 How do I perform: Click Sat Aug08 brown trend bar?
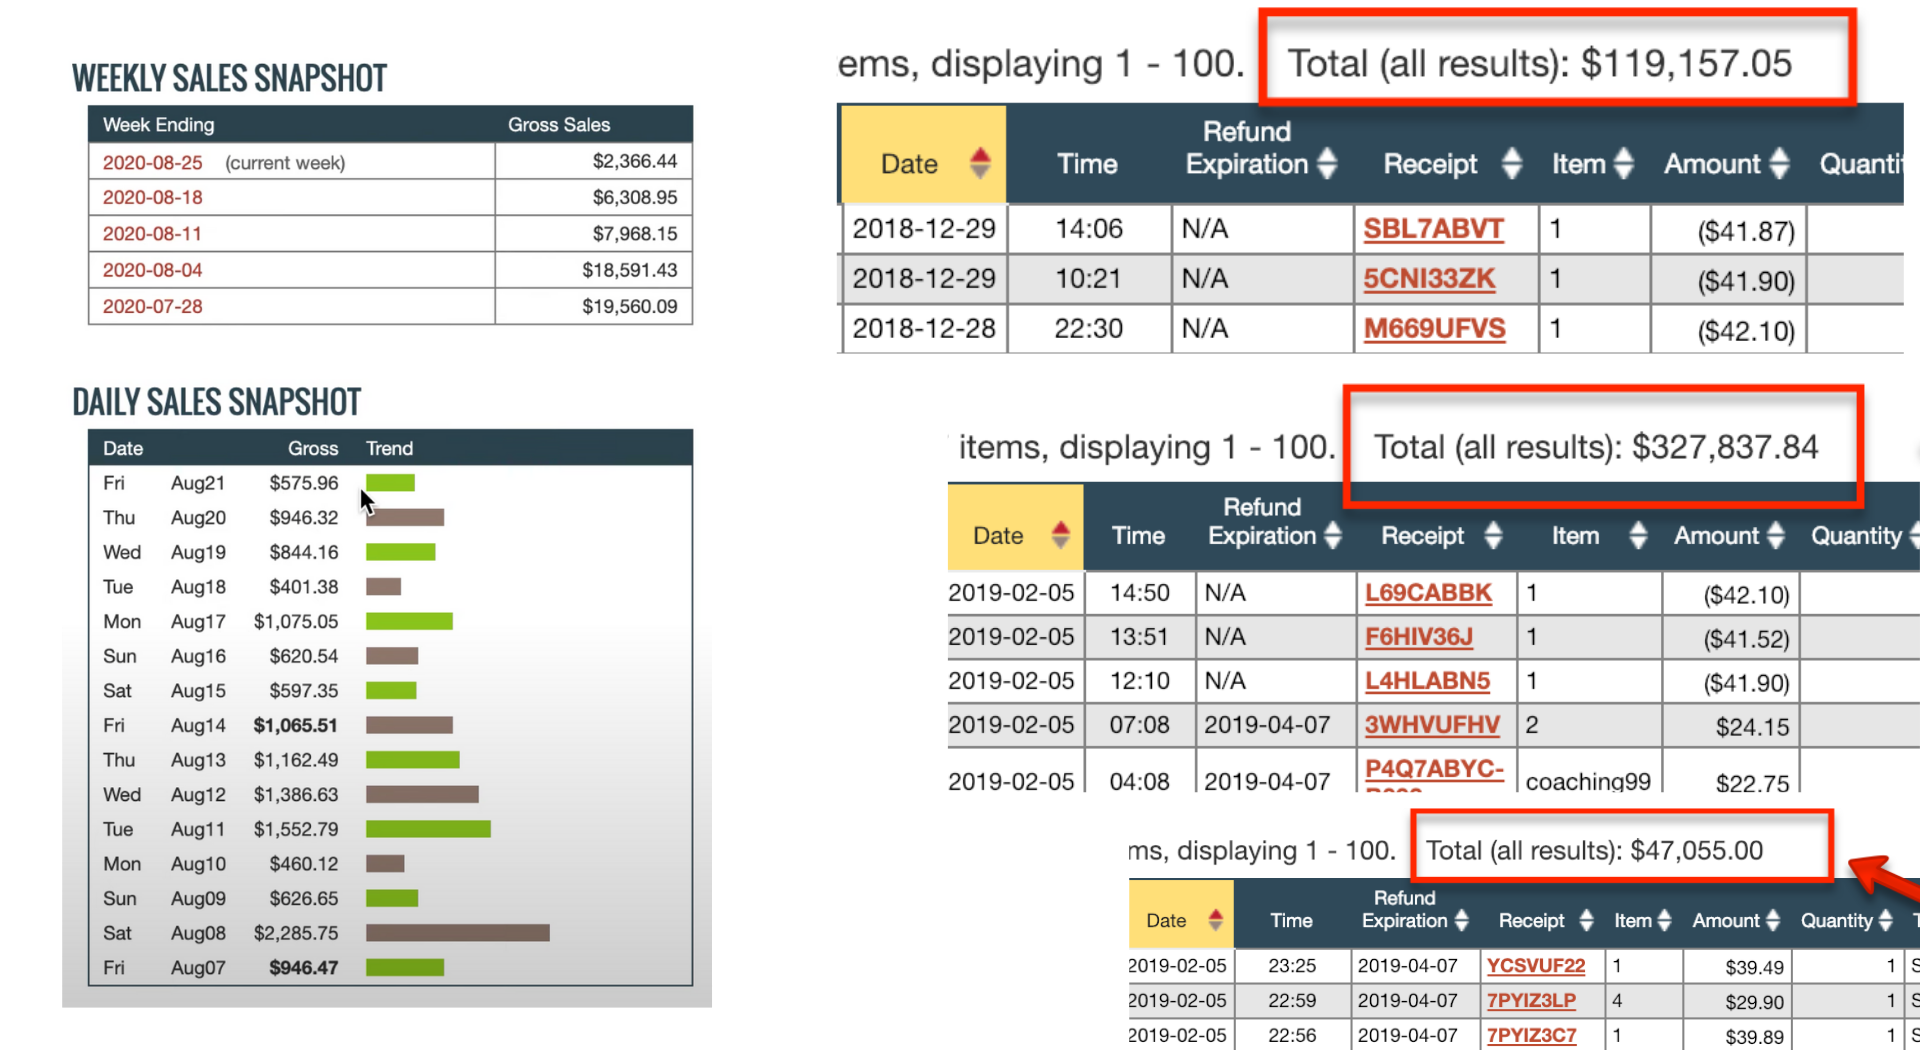click(x=458, y=933)
